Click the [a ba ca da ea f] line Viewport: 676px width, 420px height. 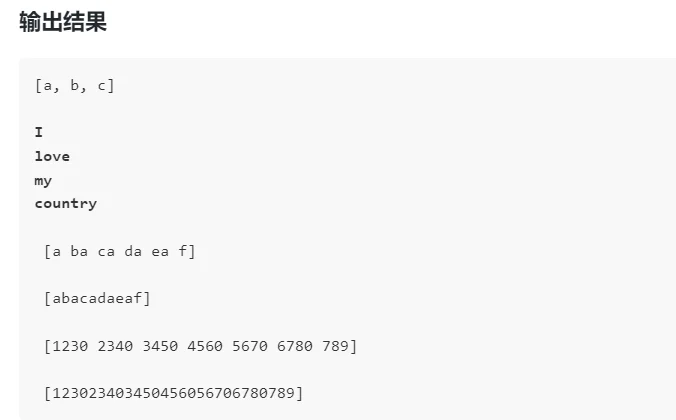coord(119,251)
